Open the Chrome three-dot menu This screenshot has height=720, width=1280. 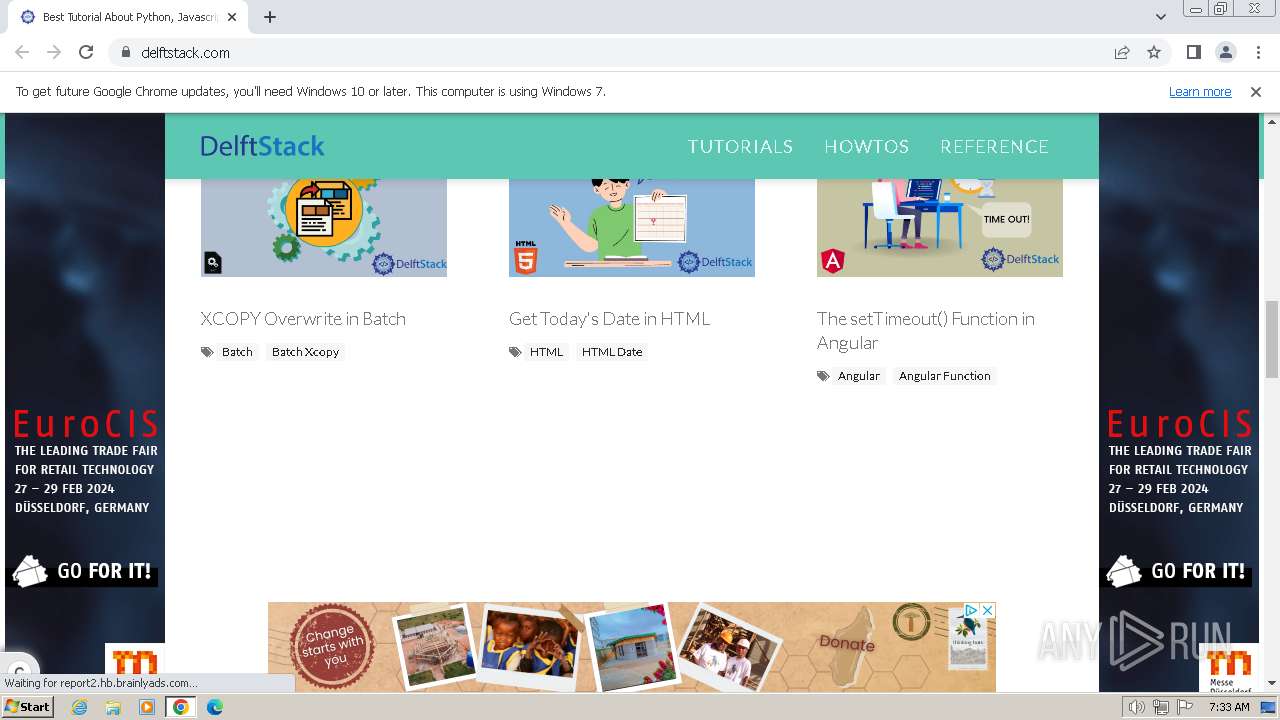[1258, 52]
